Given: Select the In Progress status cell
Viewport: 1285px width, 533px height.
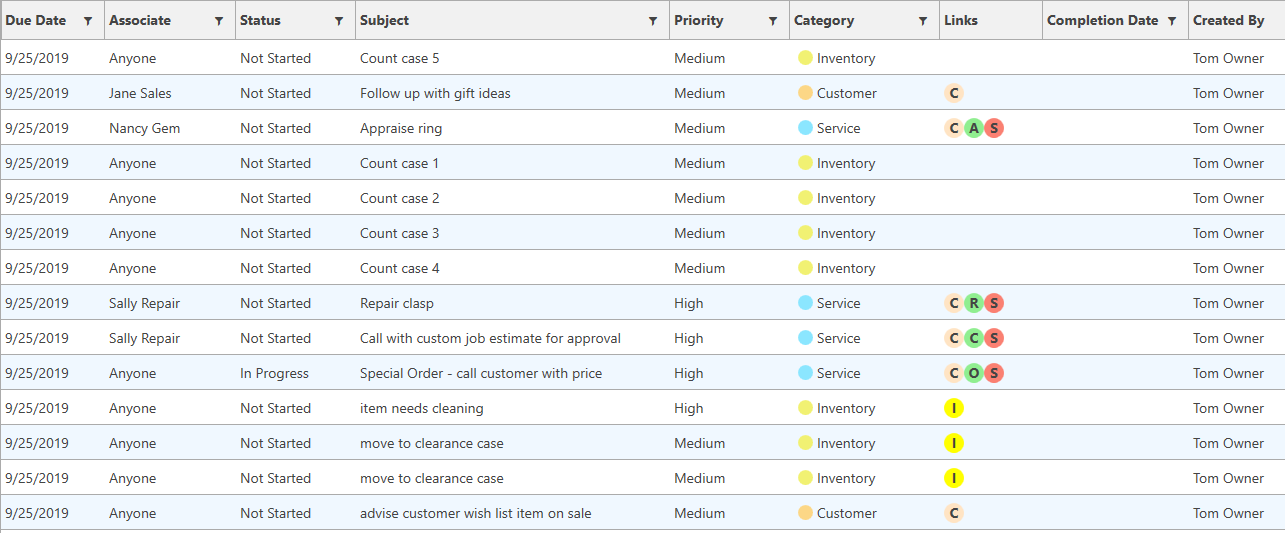Looking at the screenshot, I should click(x=274, y=373).
